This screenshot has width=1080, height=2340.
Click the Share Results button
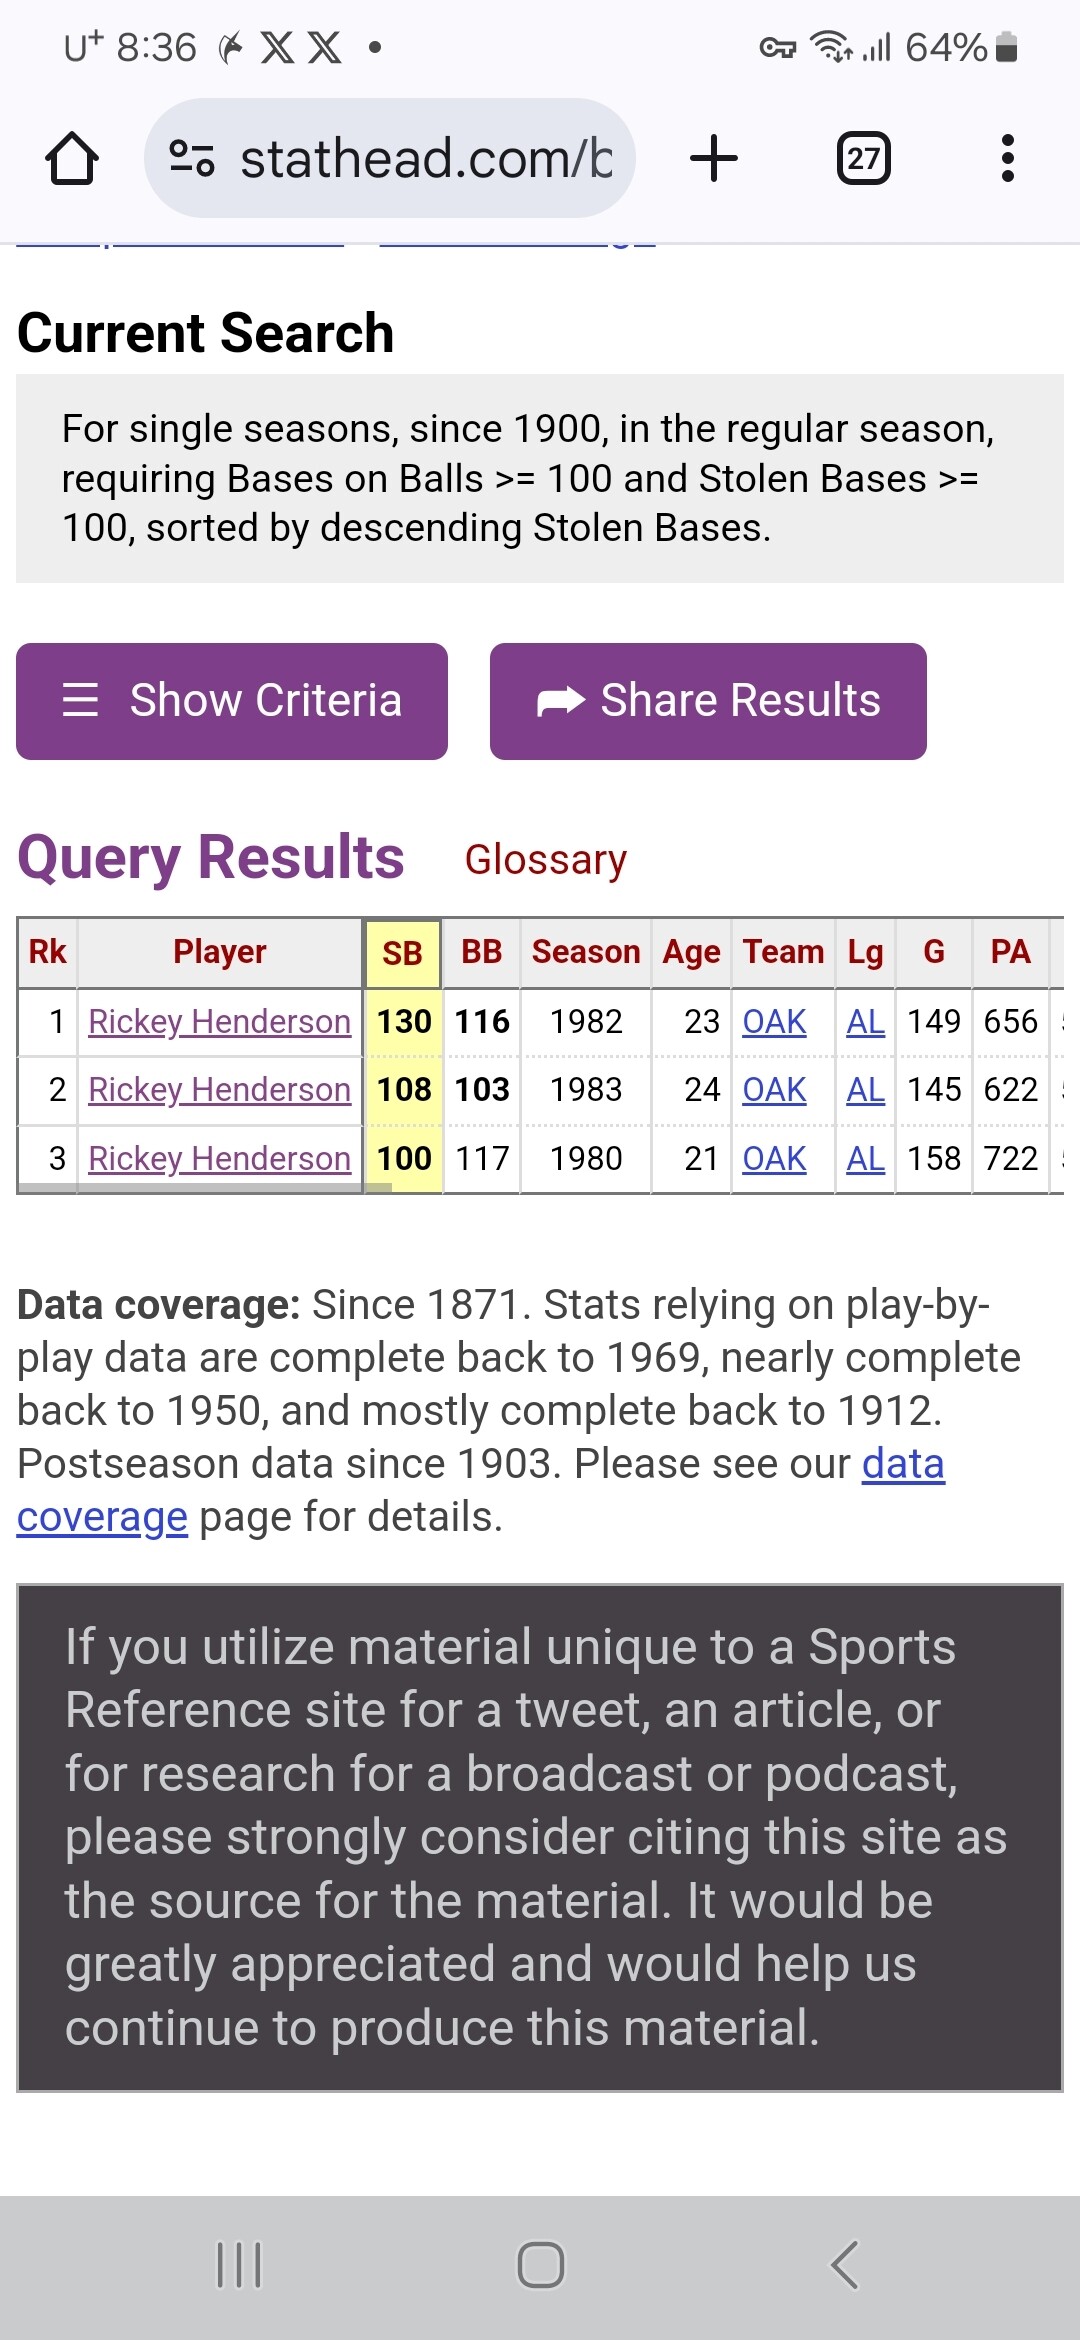(708, 701)
